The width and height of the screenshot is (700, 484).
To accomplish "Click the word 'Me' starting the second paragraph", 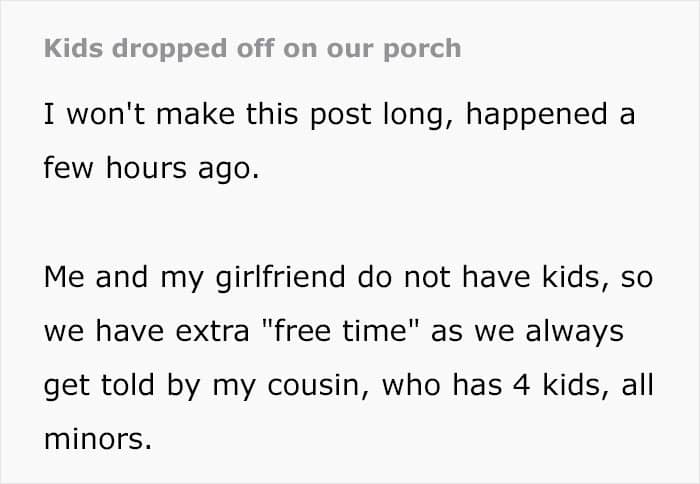I will pyautogui.click(x=64, y=277).
